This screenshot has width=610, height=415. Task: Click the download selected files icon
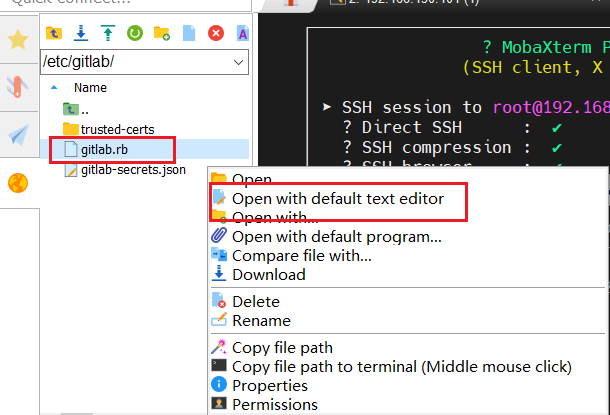coord(82,34)
